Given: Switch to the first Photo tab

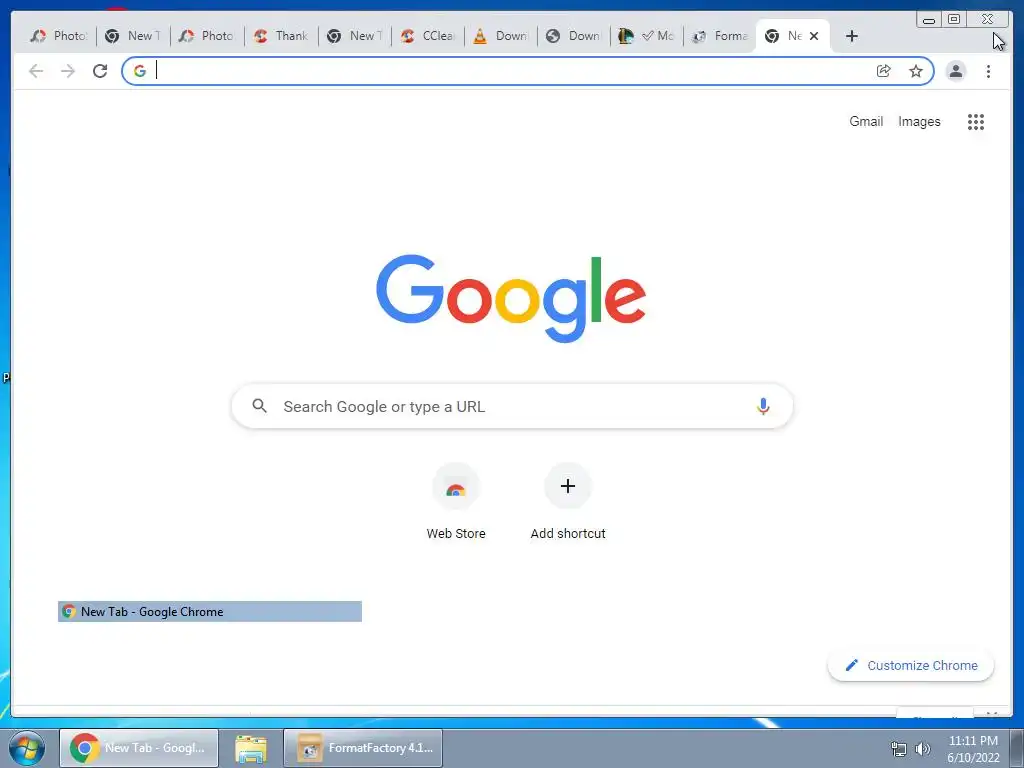Looking at the screenshot, I should [x=59, y=36].
